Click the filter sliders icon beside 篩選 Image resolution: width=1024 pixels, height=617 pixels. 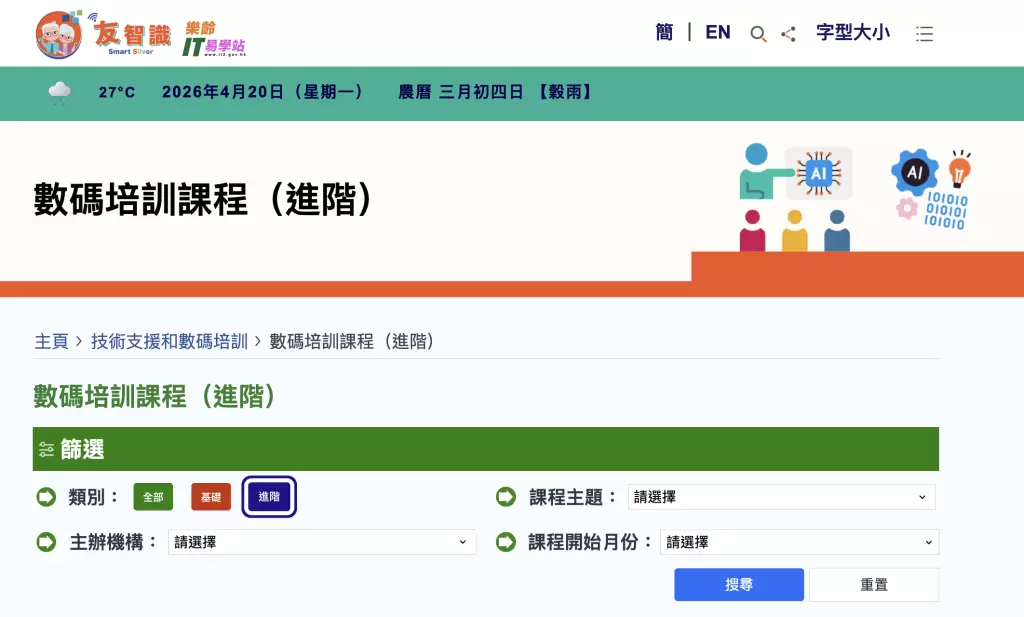click(46, 450)
